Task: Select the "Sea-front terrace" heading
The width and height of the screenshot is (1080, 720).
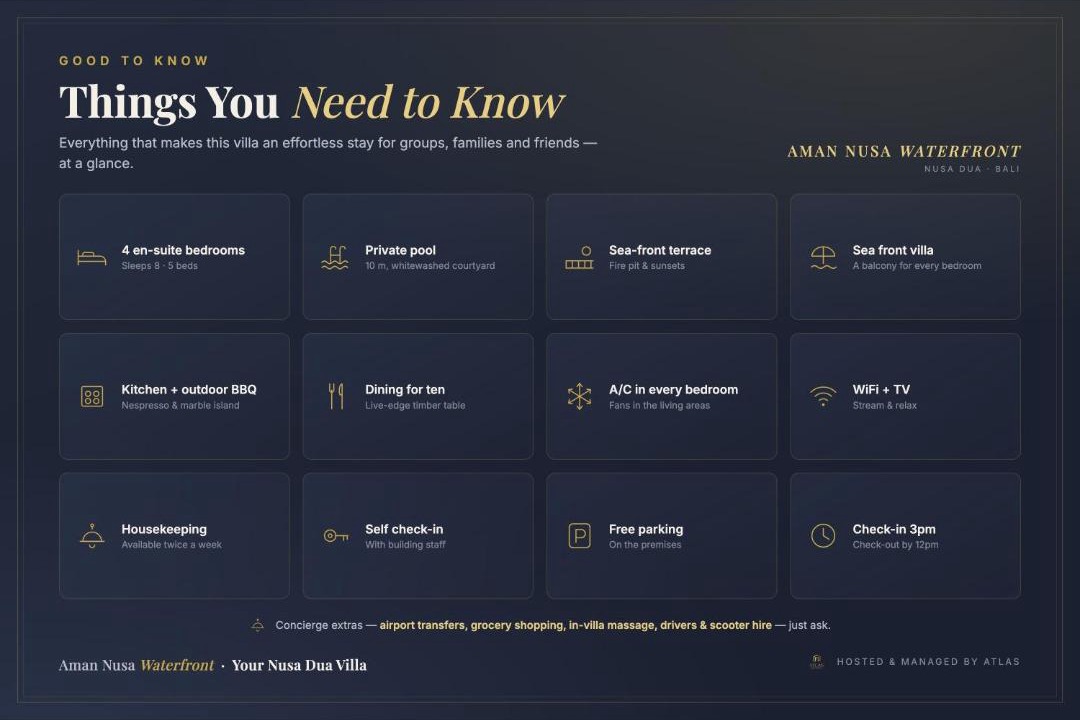Action: (660, 250)
